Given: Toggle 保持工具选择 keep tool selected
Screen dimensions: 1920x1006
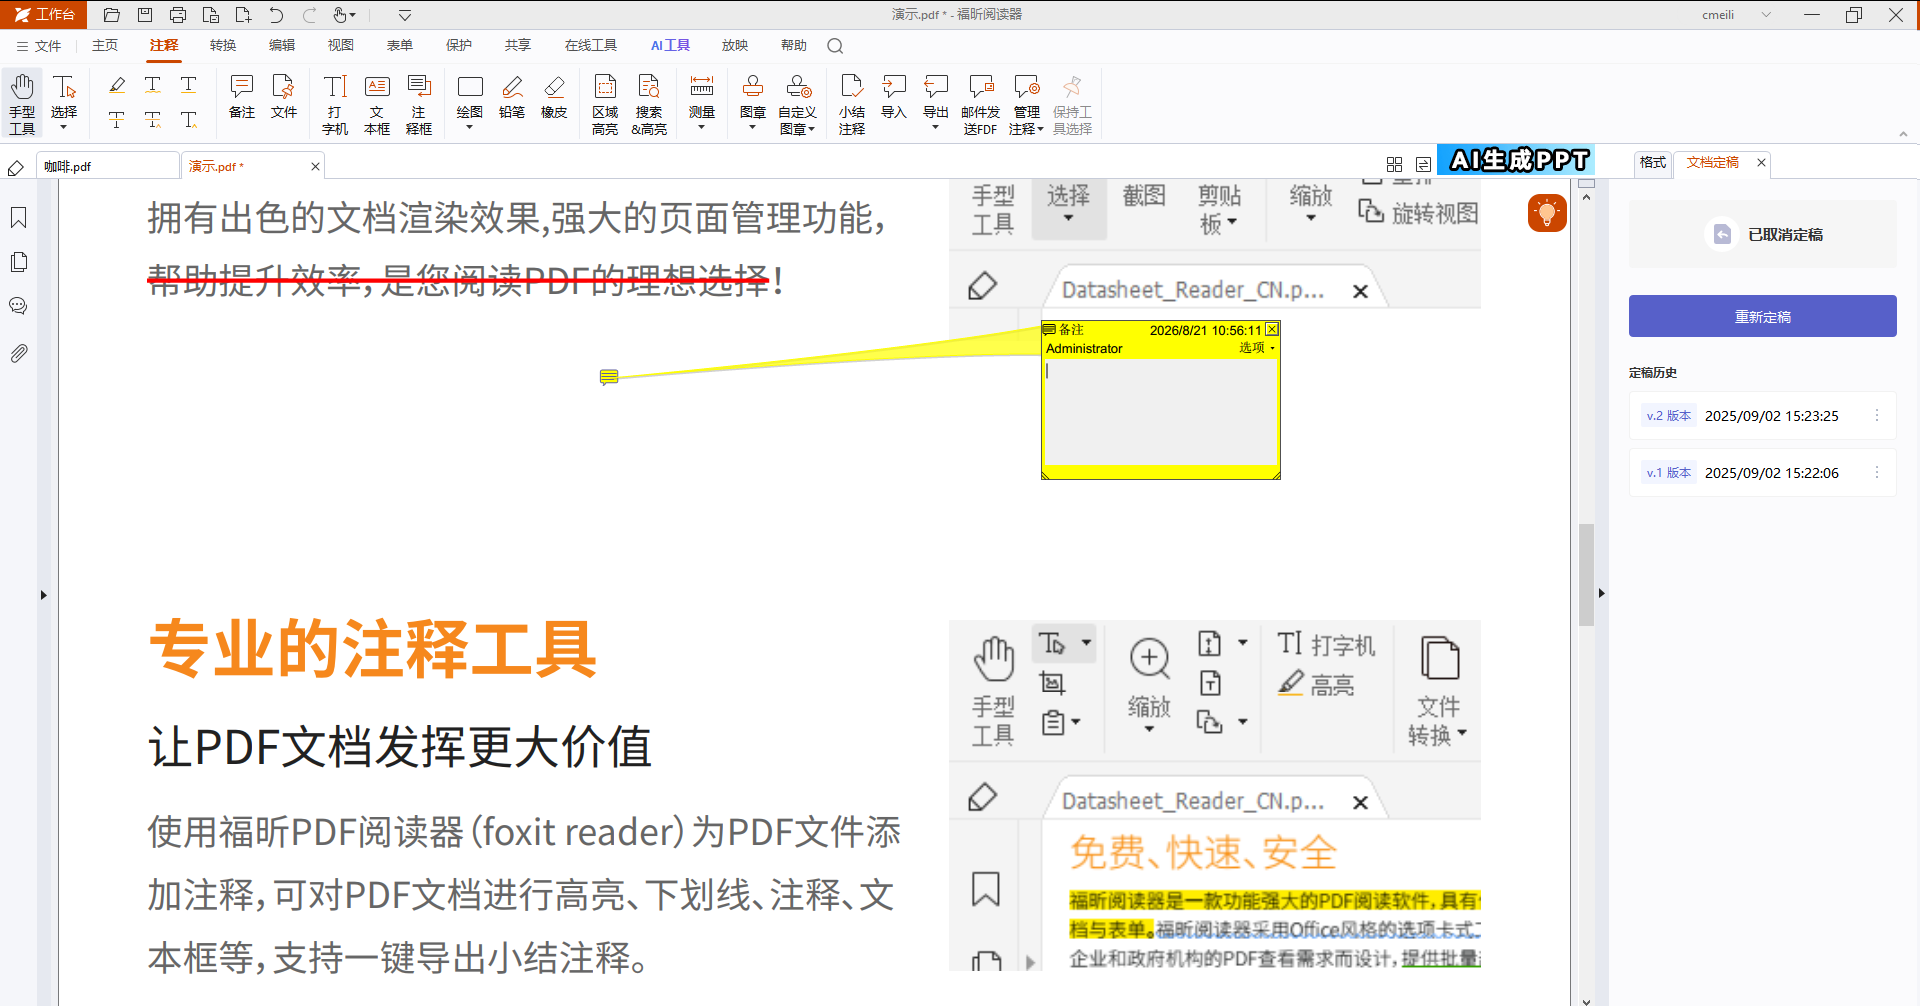Looking at the screenshot, I should coord(1072,104).
